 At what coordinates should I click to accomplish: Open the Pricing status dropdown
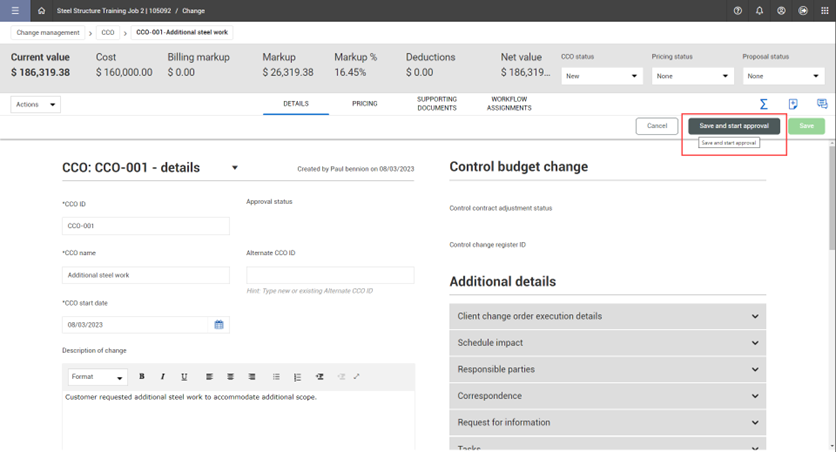[x=692, y=76]
